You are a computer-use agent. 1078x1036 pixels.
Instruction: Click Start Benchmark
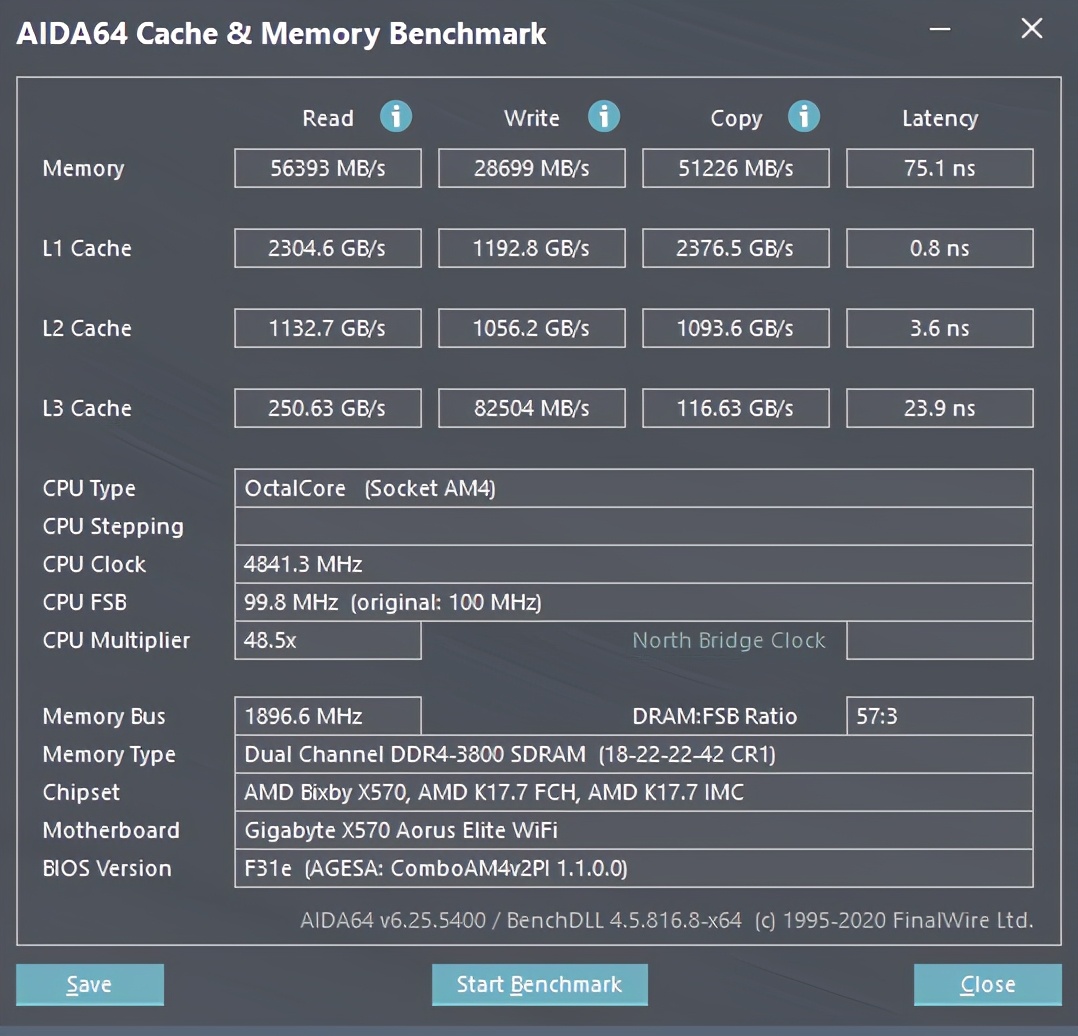[540, 984]
